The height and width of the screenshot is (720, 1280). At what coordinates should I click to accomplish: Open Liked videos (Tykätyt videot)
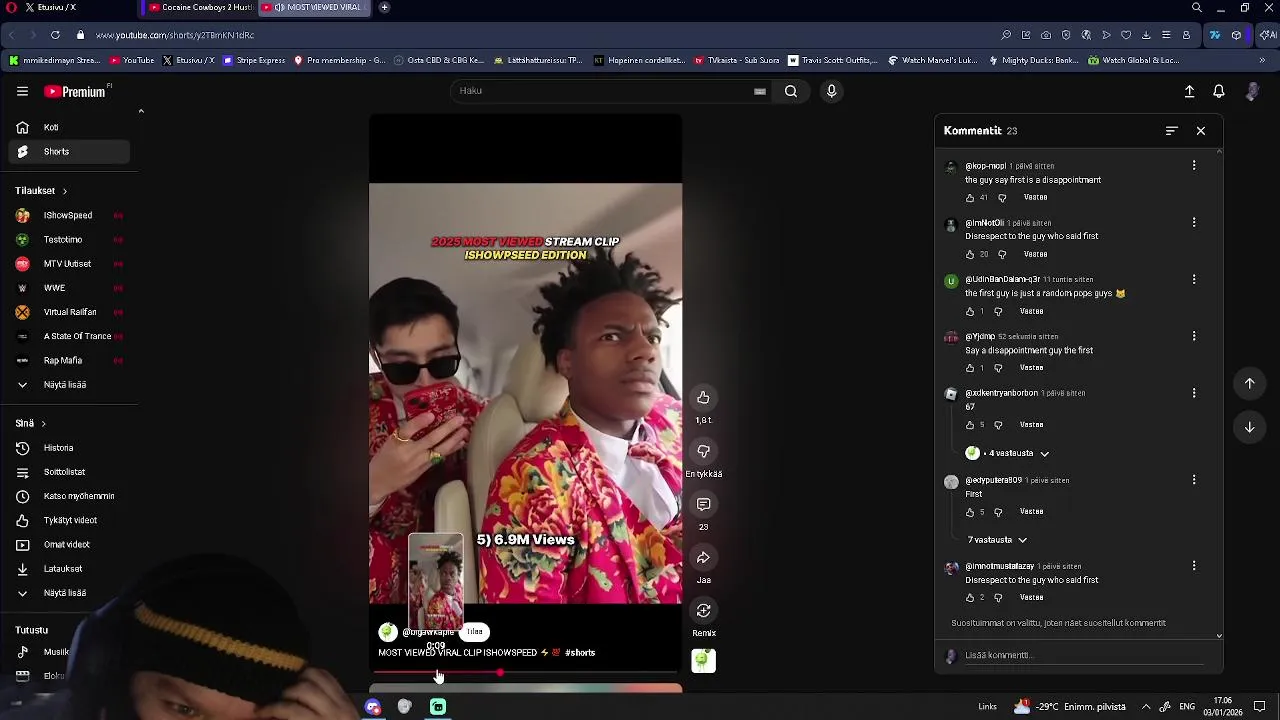(x=69, y=520)
